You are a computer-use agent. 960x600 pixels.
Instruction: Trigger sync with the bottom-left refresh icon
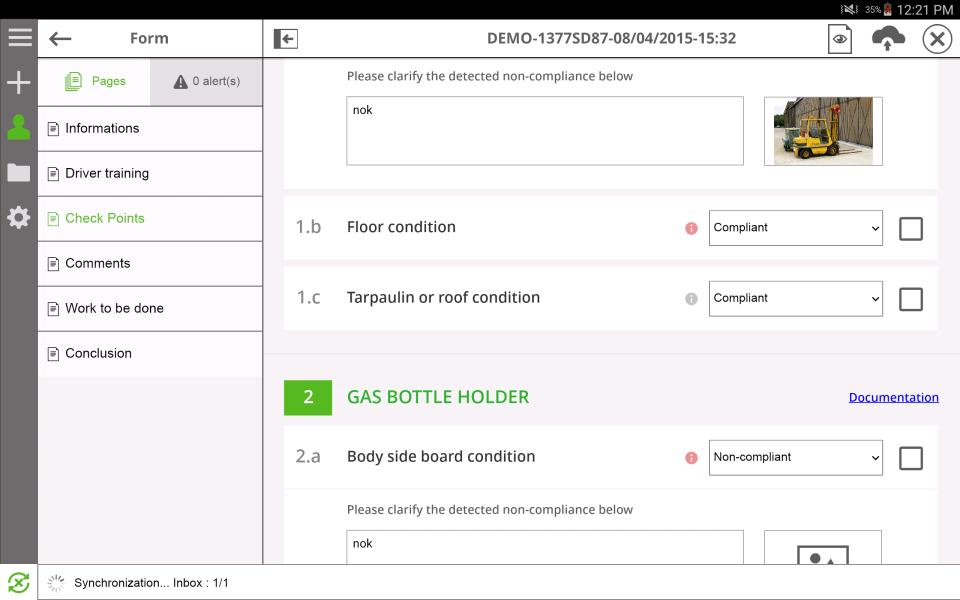tap(18, 582)
